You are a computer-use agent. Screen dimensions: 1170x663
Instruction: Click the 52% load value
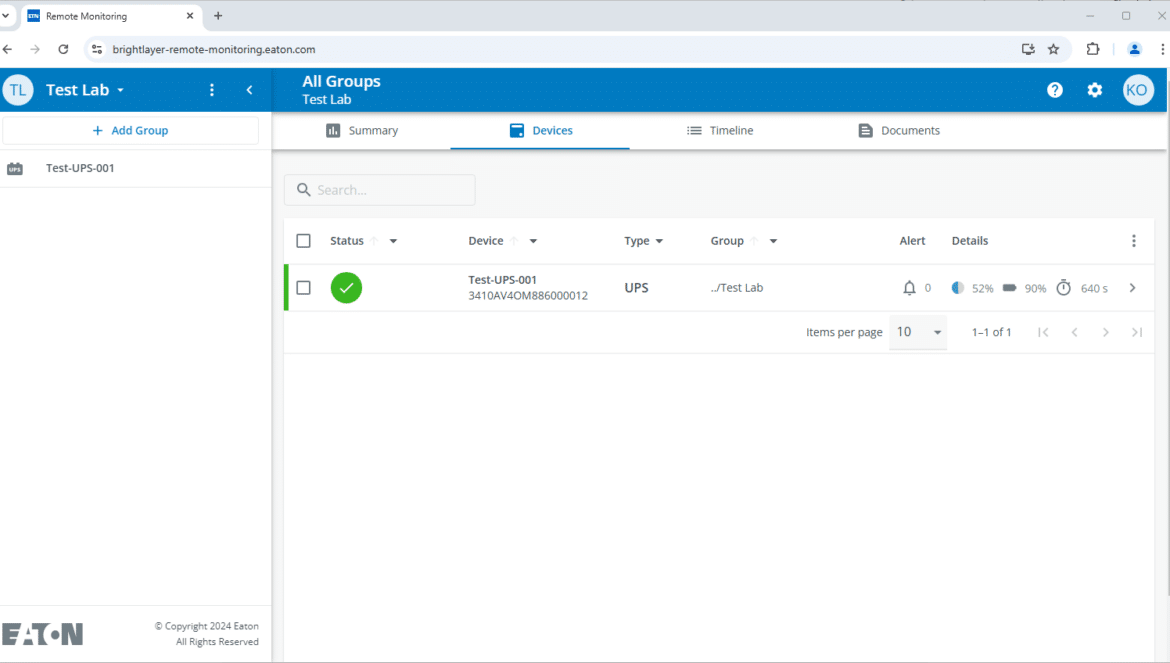(982, 289)
